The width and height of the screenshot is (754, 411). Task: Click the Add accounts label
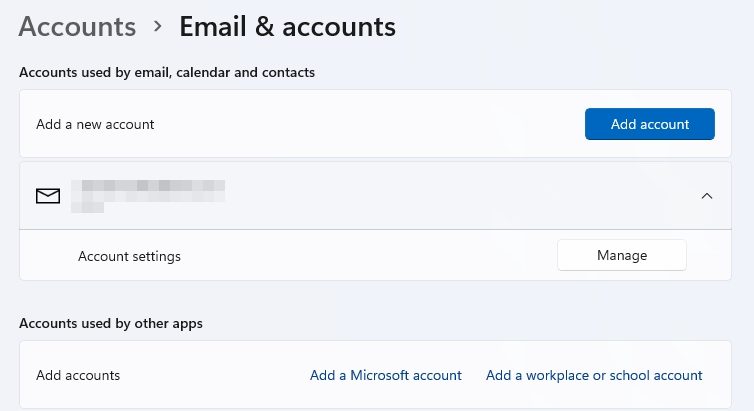click(78, 375)
